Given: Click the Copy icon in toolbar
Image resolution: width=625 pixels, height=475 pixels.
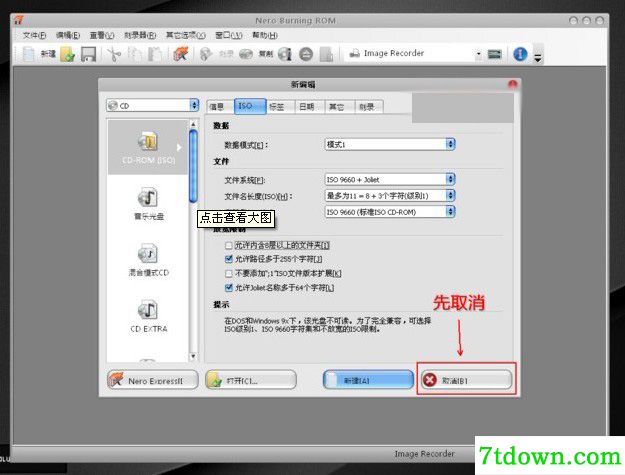Looking at the screenshot, I should click(x=135, y=54).
